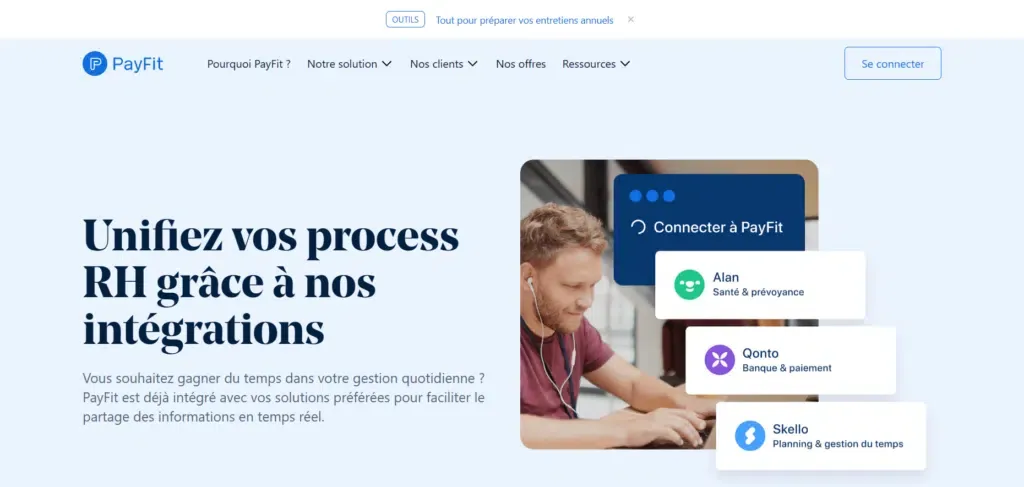Image resolution: width=1024 pixels, height=487 pixels.
Task: Click the loading spinner beside Connecter à PayFit
Action: point(637,227)
